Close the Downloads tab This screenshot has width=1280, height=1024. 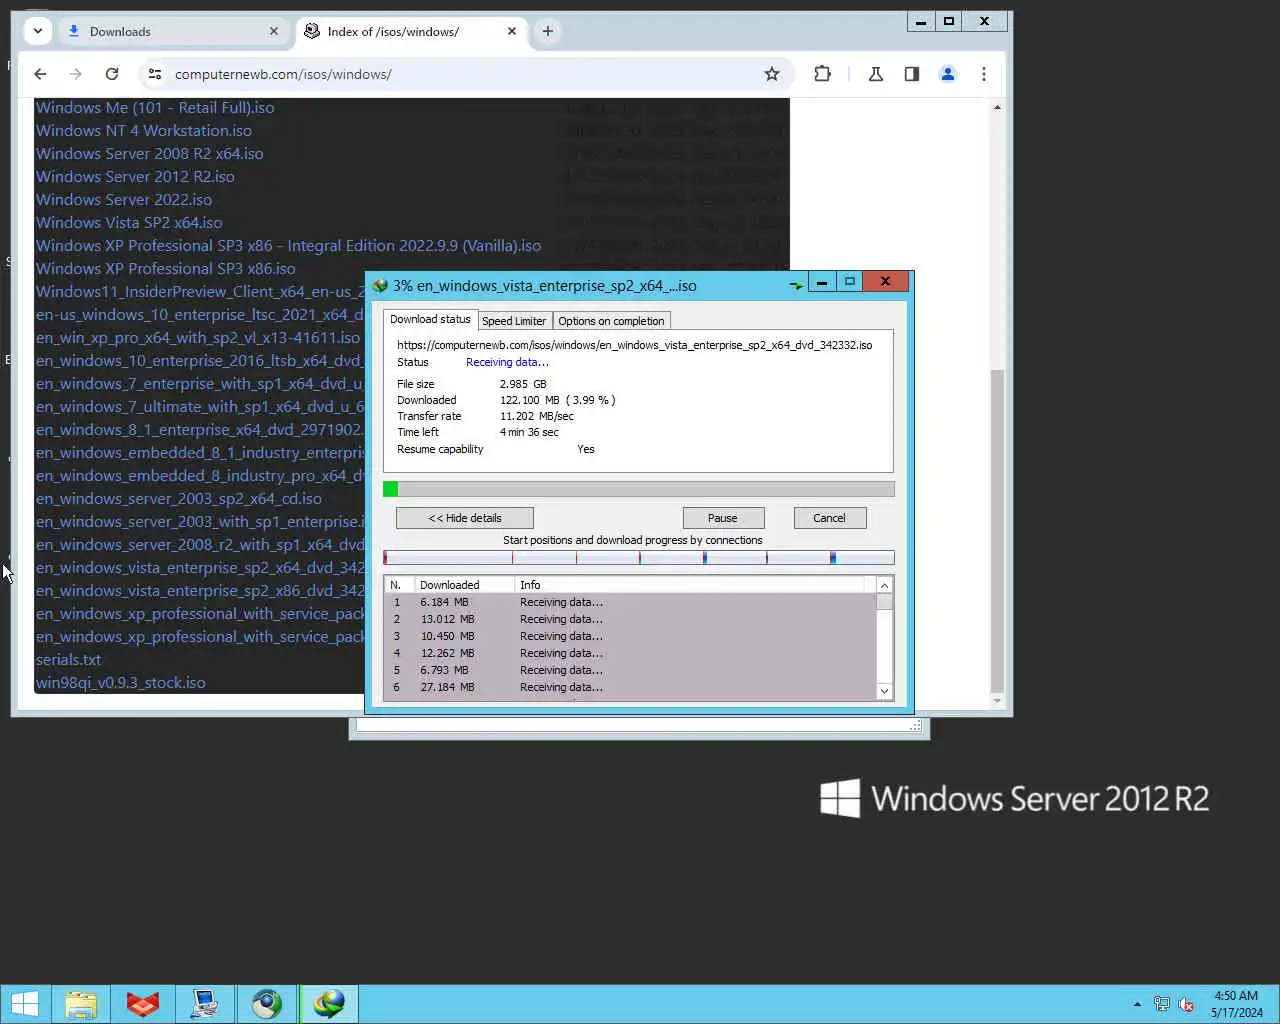274,31
